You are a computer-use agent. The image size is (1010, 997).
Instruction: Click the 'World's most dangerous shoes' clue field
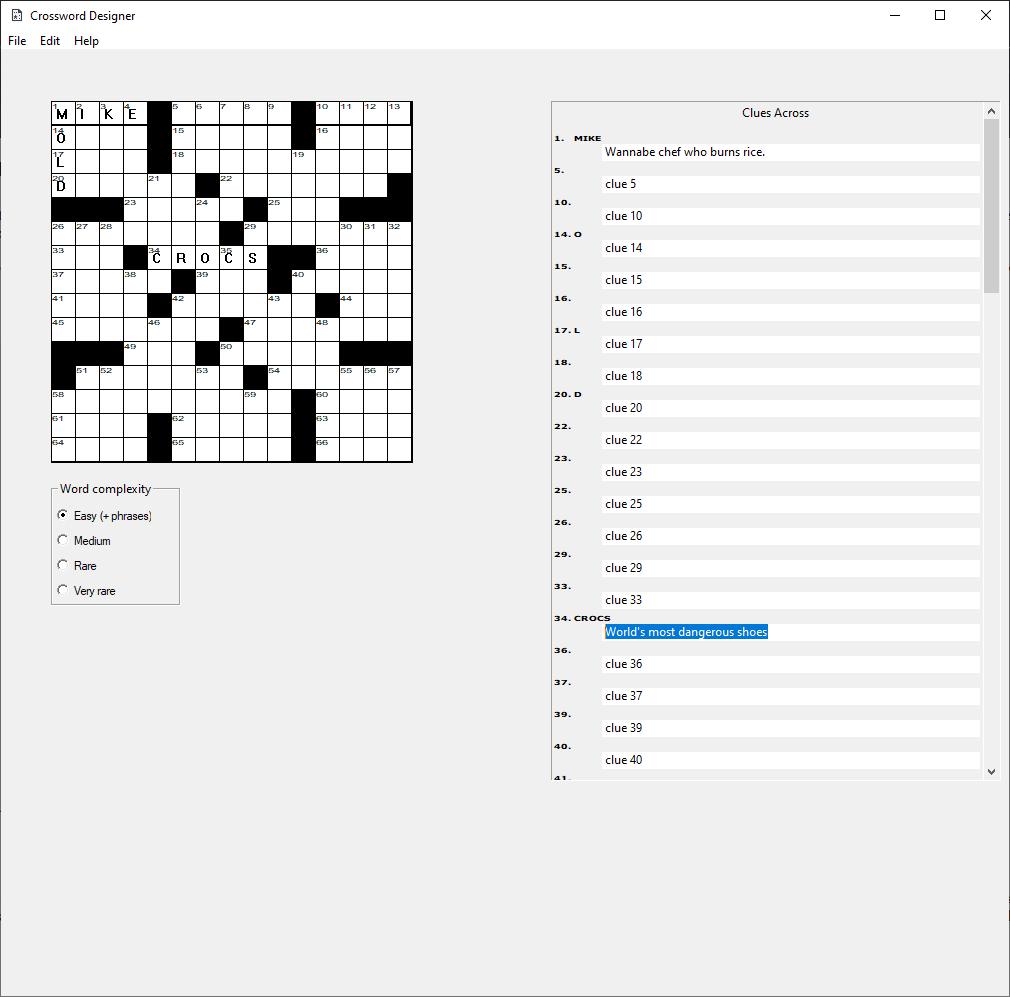click(x=791, y=632)
